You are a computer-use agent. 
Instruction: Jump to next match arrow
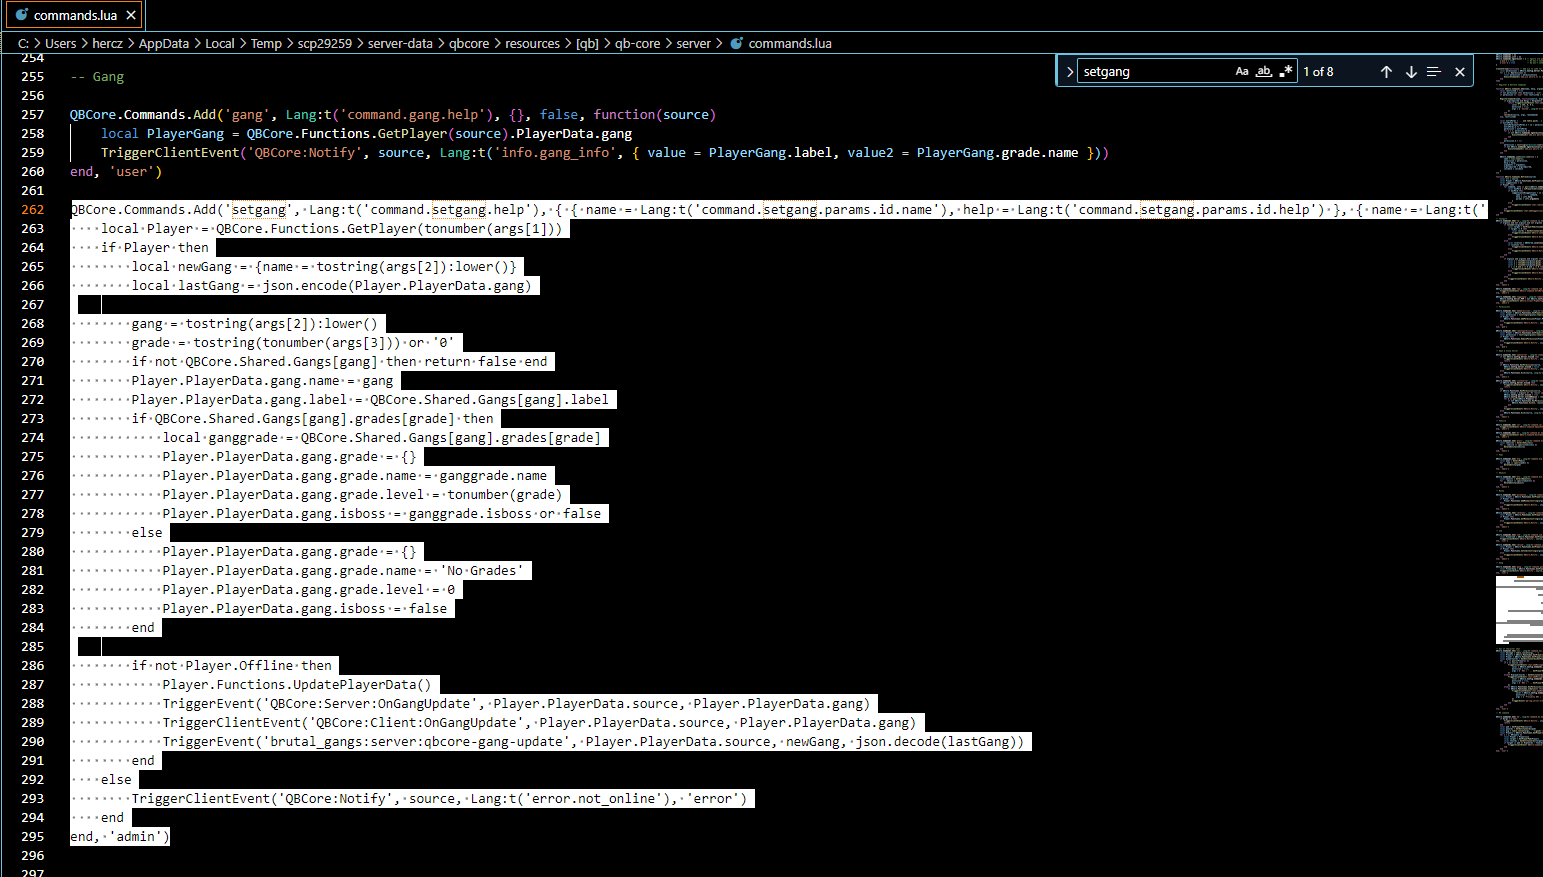pos(1411,72)
